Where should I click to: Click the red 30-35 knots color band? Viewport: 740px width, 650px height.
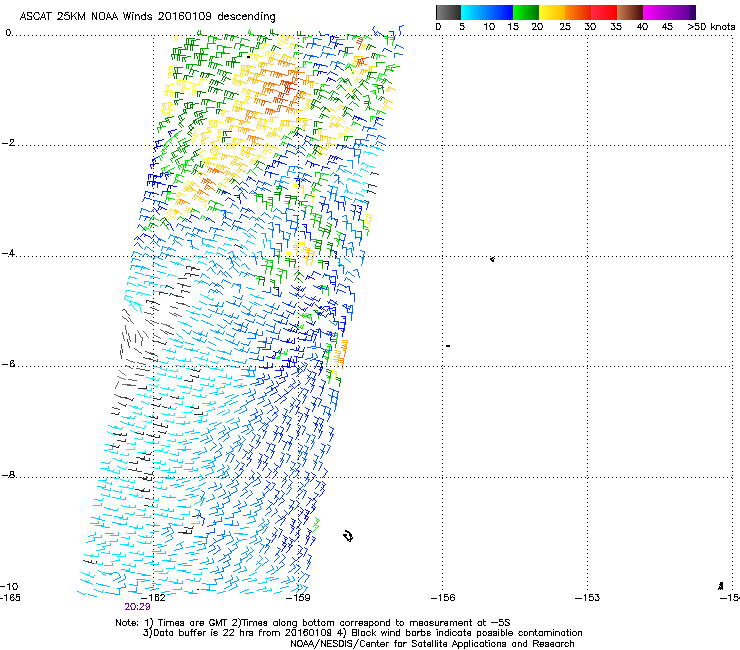pos(604,12)
